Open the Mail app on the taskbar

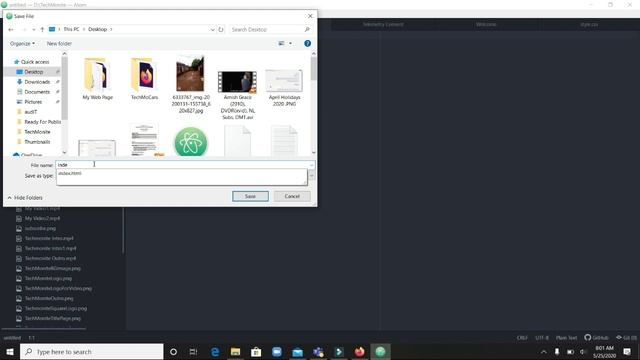(298, 351)
